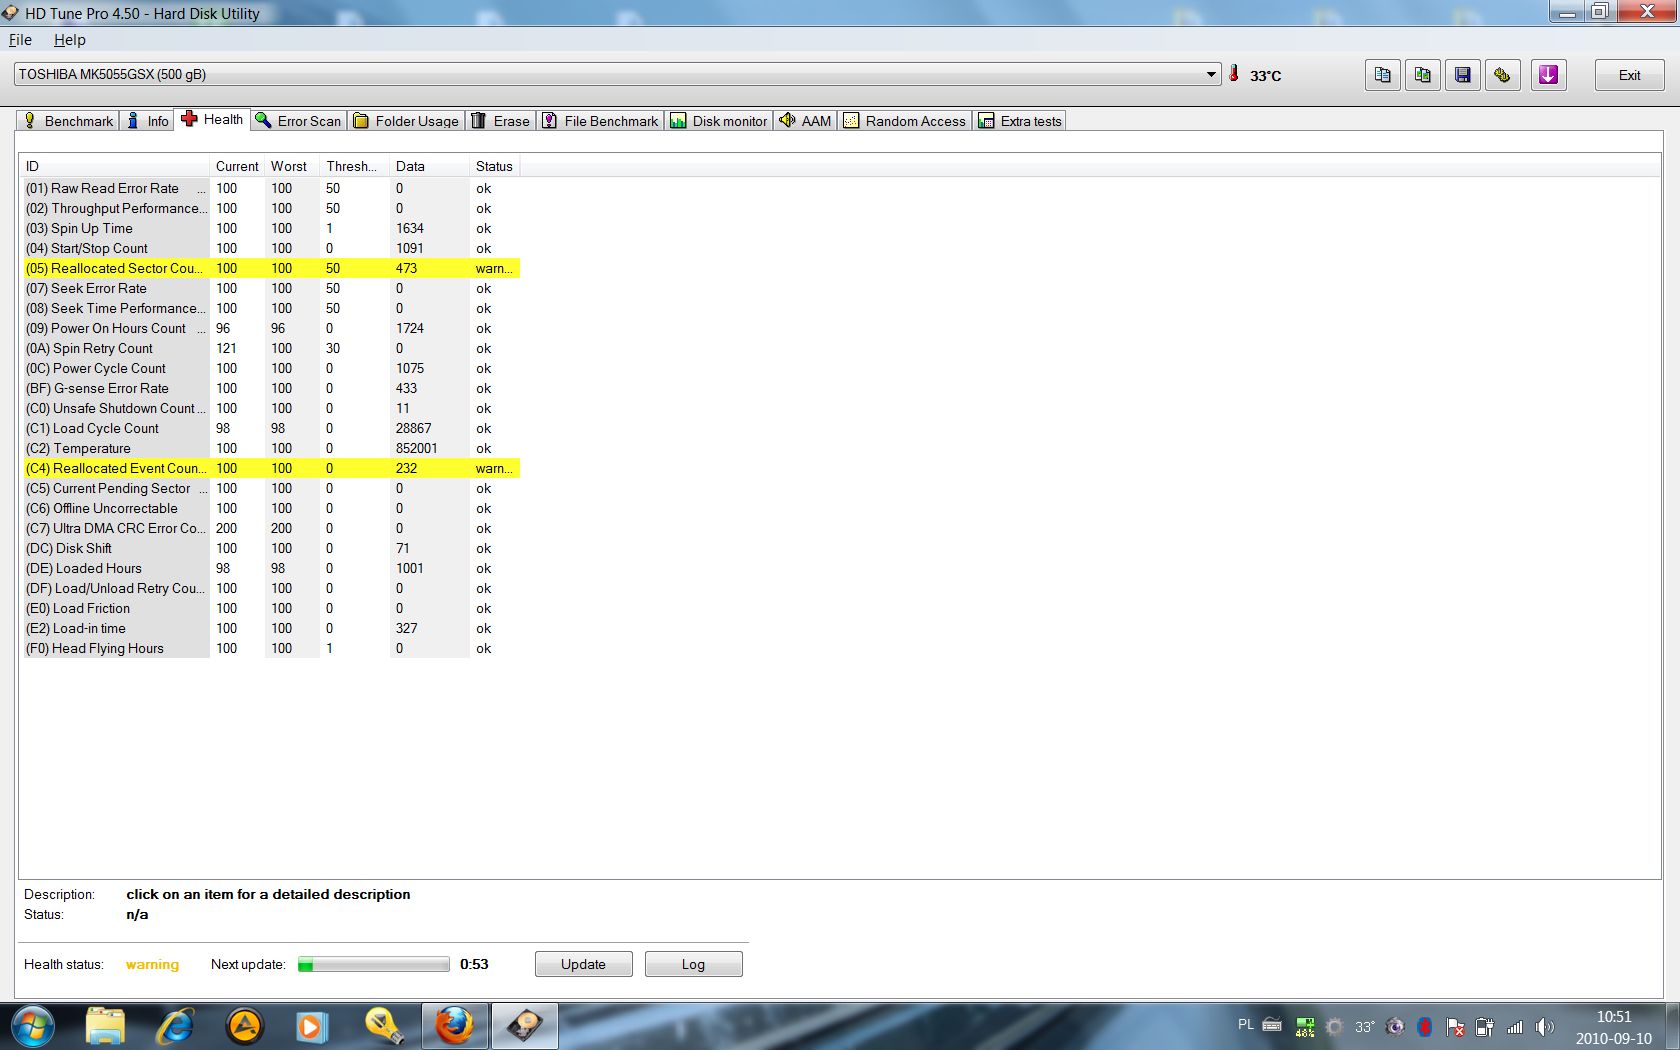Select the (0A) Spin Retry Count row
1680x1050 pixels.
click(x=270, y=348)
